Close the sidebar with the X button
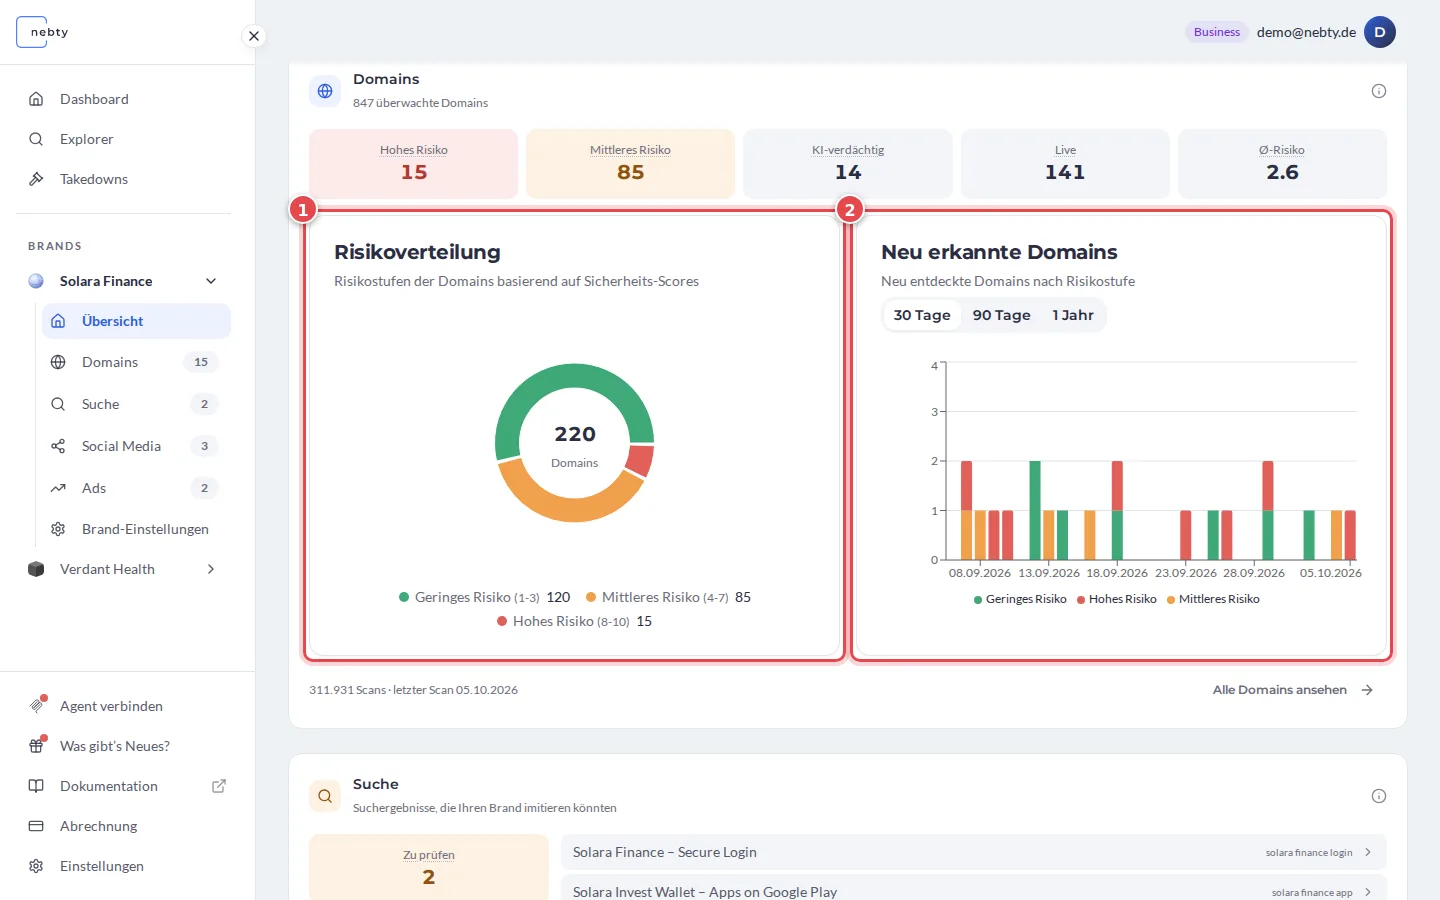The height and width of the screenshot is (900, 1440). pos(254,36)
